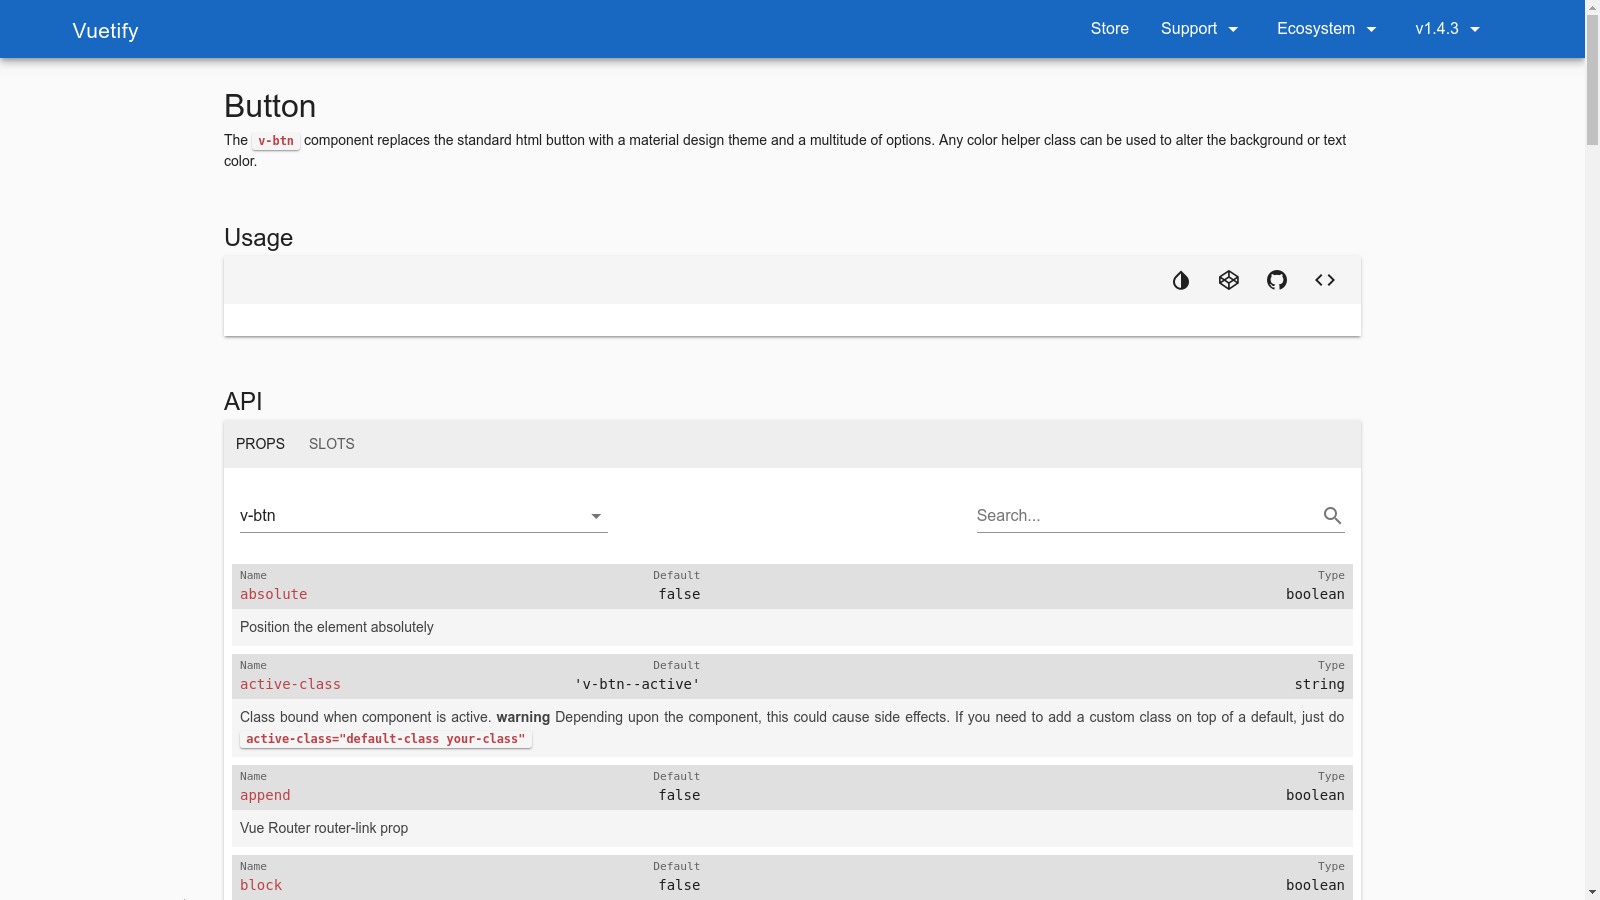
Task: Click 'Position the element absolutely' description
Action: (x=337, y=627)
